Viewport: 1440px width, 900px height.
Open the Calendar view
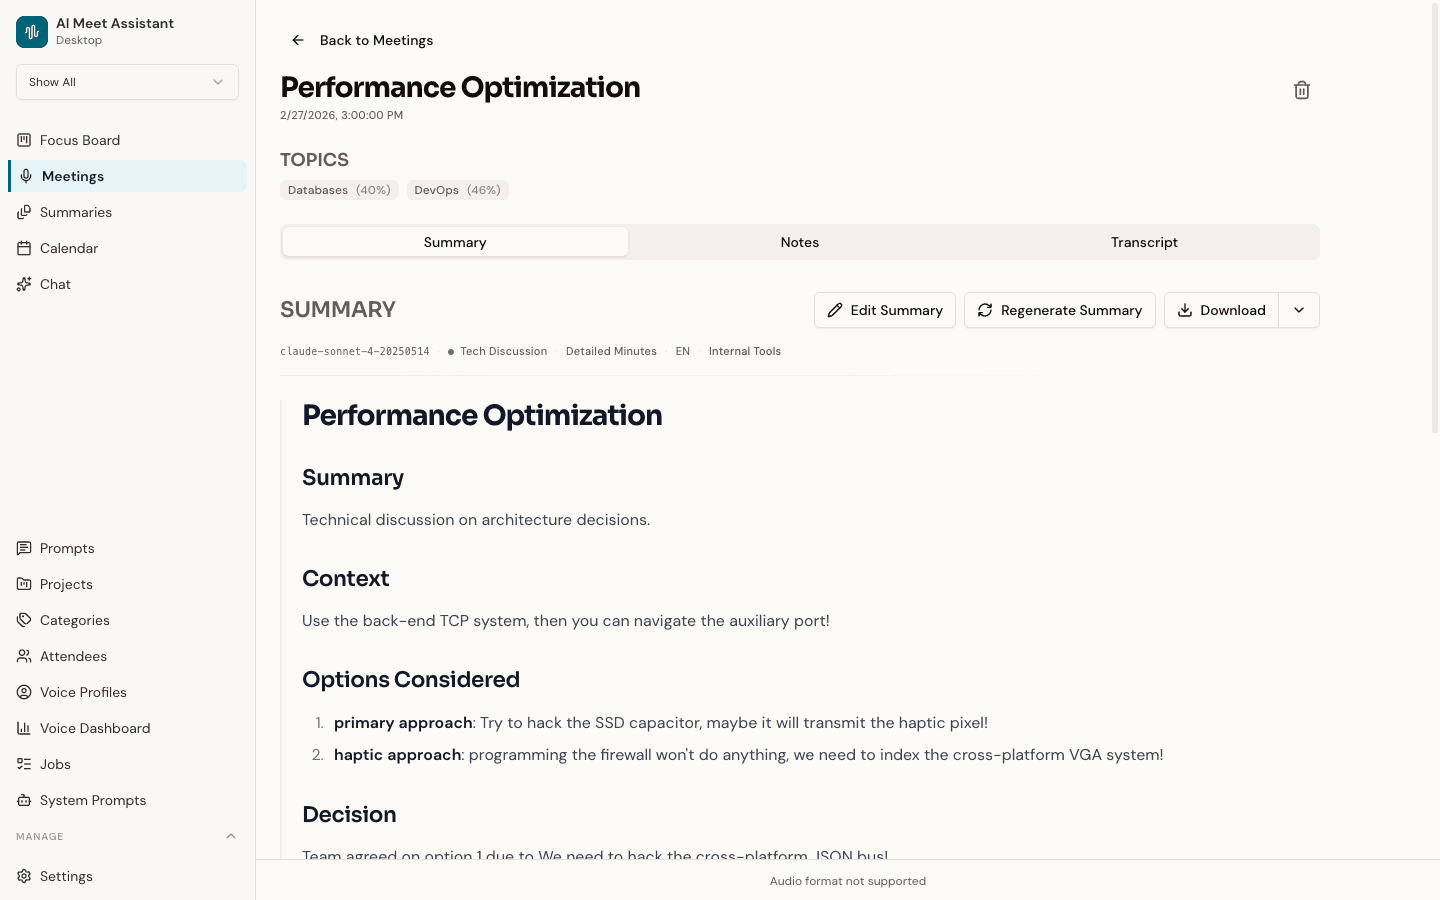[69, 248]
